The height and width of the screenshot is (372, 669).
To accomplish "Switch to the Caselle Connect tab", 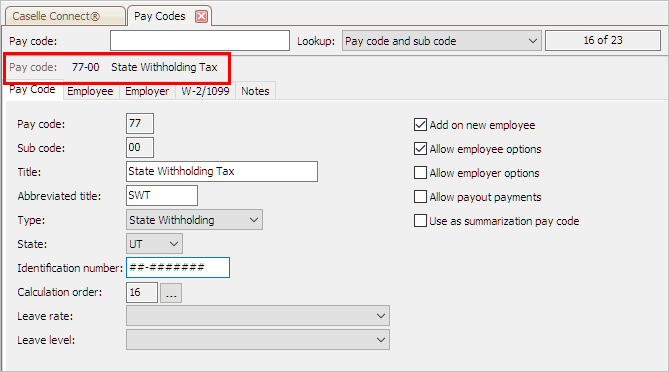I will [x=65, y=16].
